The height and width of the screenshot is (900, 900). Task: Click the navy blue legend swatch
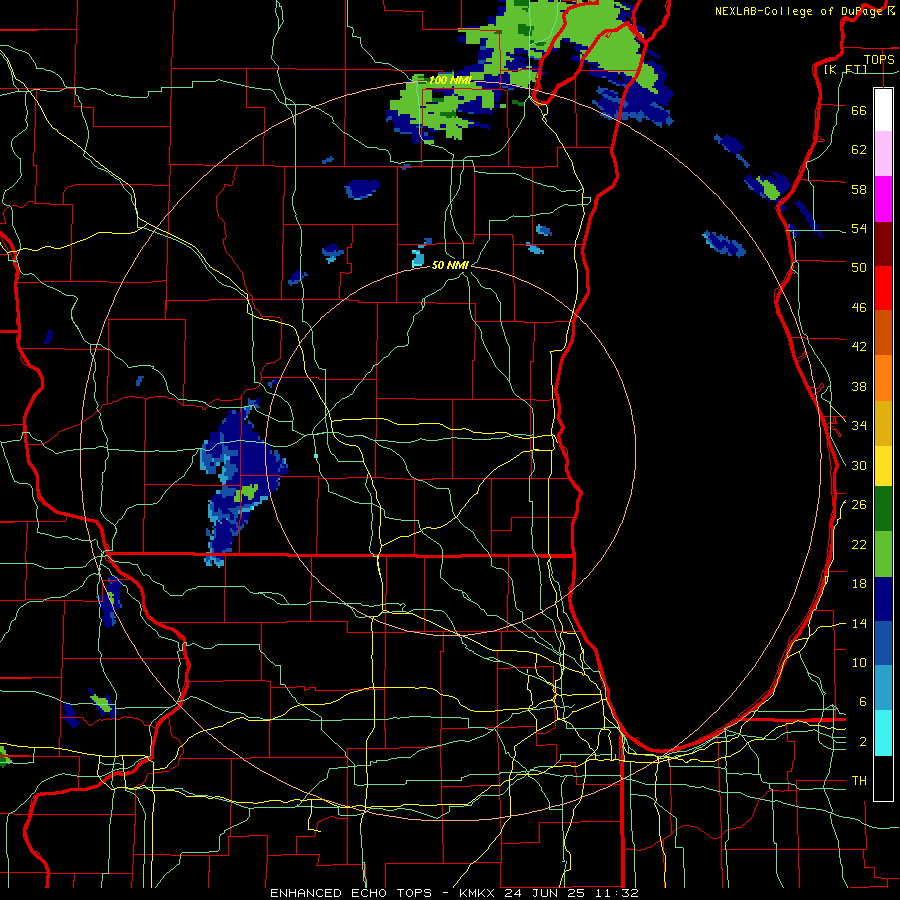(883, 599)
